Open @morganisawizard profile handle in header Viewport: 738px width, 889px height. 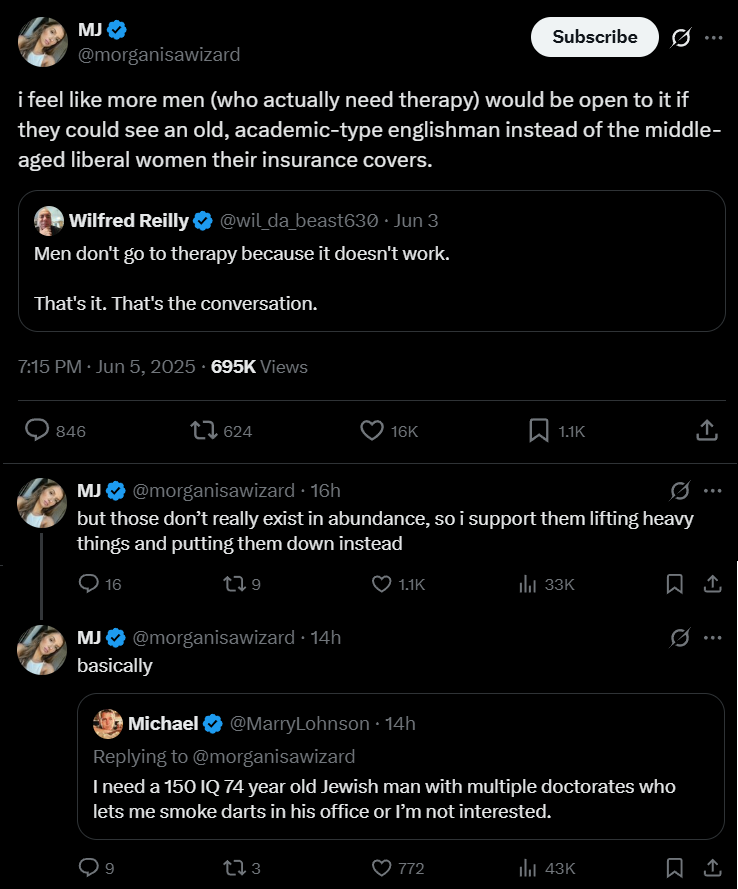click(158, 55)
